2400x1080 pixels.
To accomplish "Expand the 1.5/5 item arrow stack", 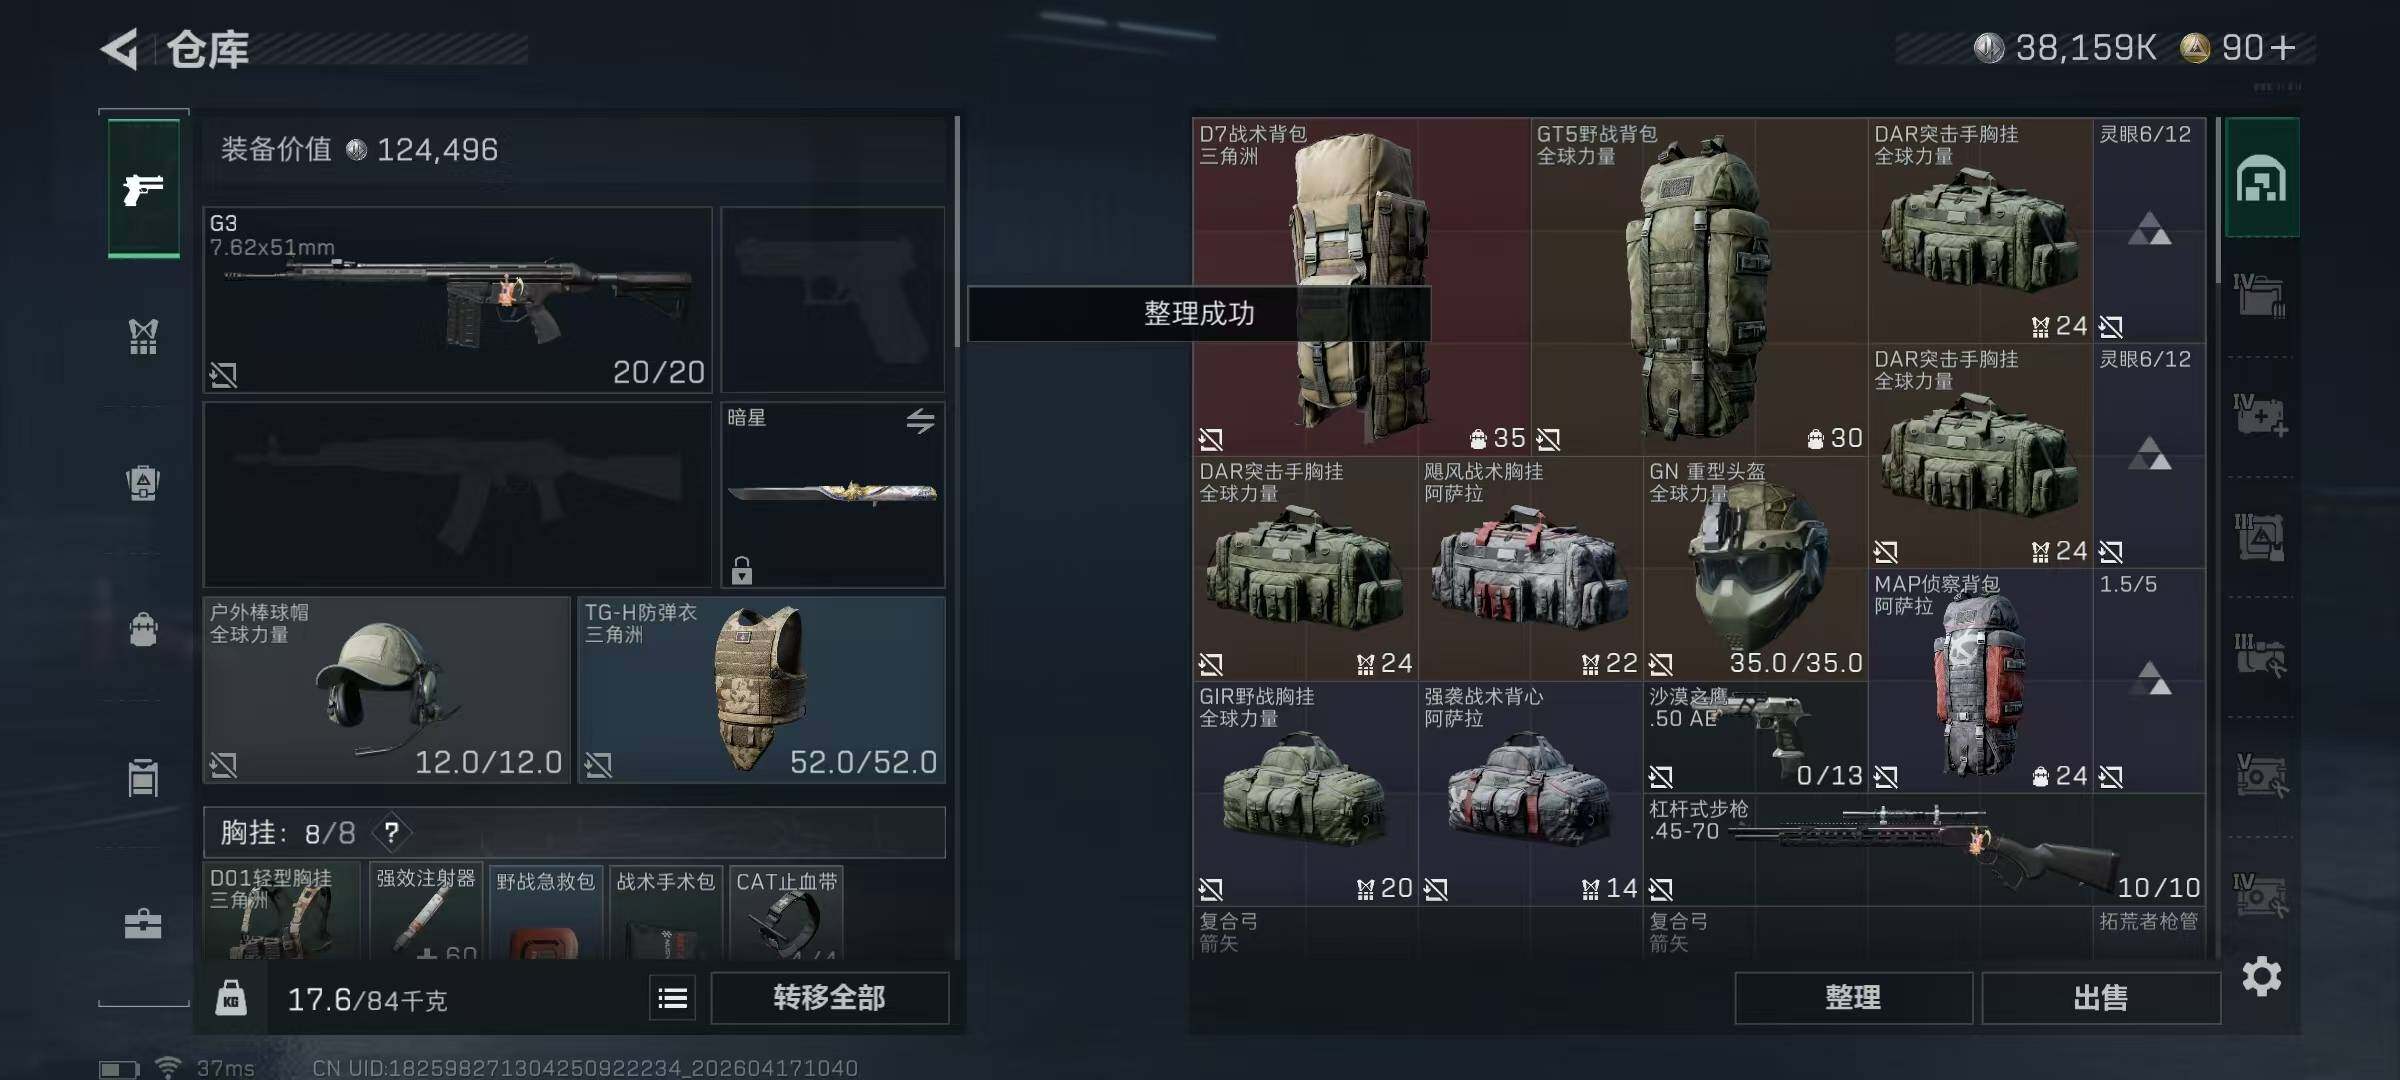I will 2149,679.
